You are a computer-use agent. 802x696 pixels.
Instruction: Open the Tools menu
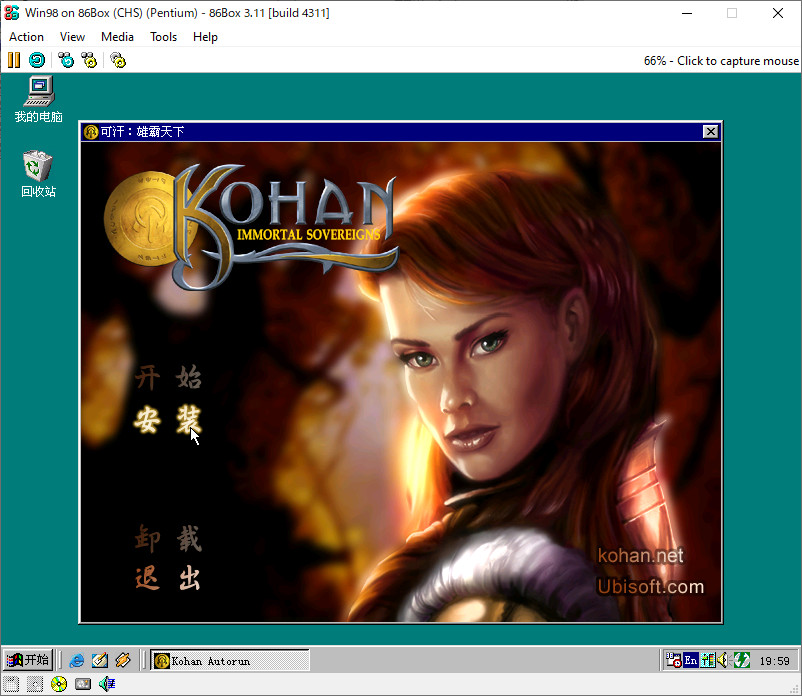(x=163, y=37)
